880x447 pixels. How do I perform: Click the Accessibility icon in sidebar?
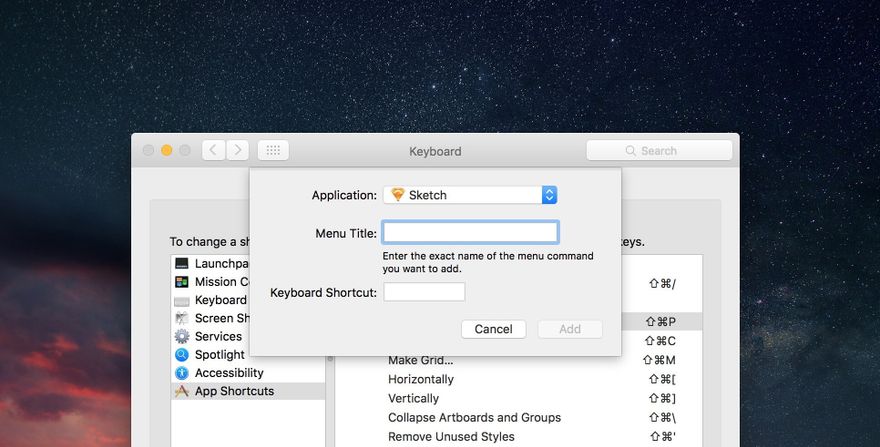[182, 373]
